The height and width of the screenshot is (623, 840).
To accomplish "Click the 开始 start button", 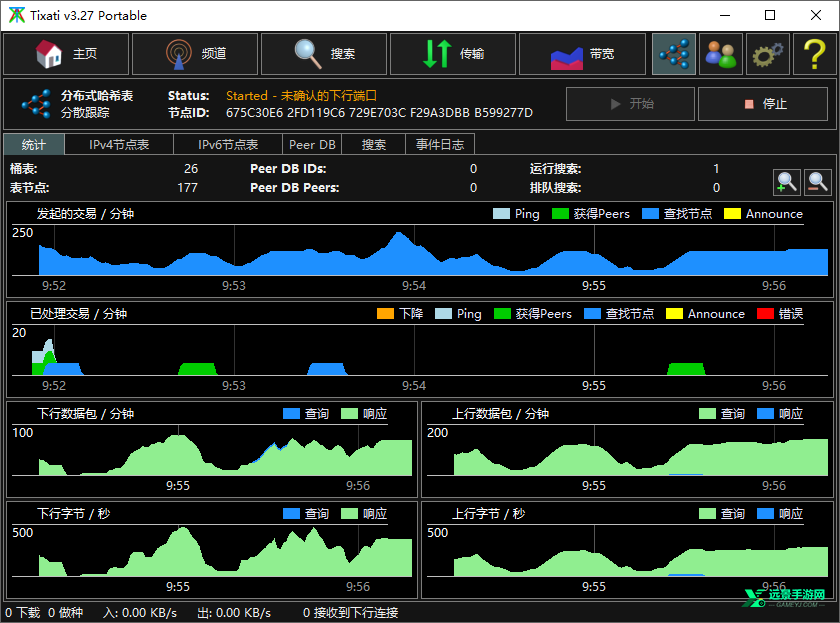I will [631, 104].
